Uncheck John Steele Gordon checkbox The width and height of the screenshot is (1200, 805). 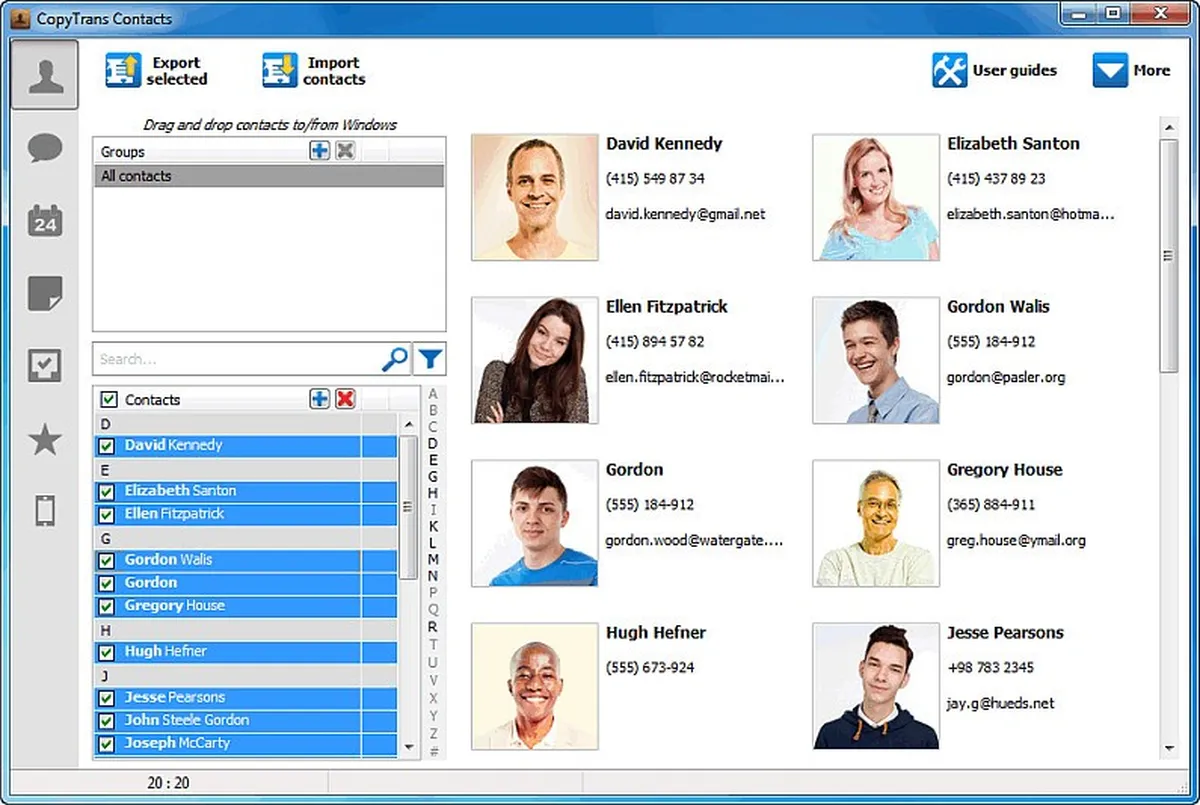[x=107, y=721]
